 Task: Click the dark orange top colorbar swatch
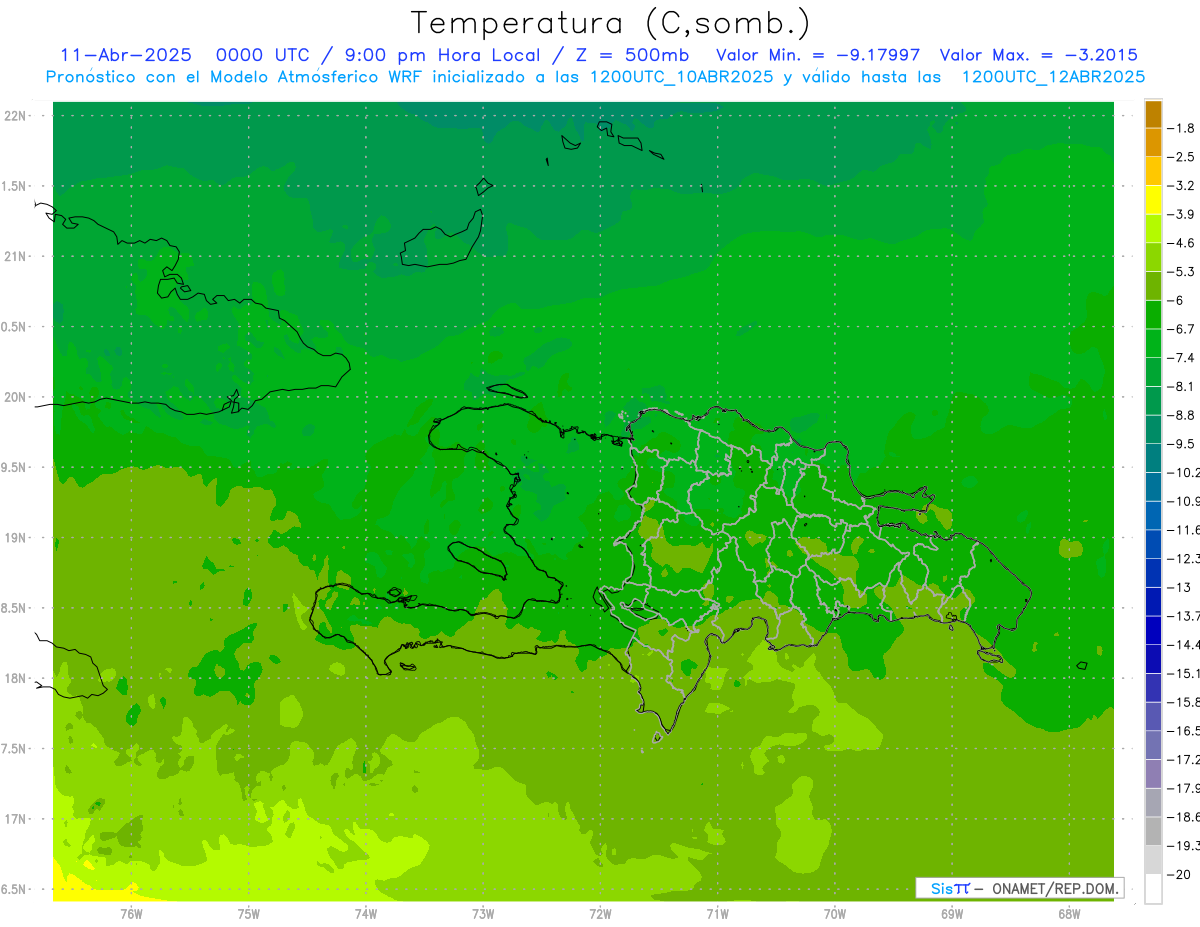(x=1153, y=114)
